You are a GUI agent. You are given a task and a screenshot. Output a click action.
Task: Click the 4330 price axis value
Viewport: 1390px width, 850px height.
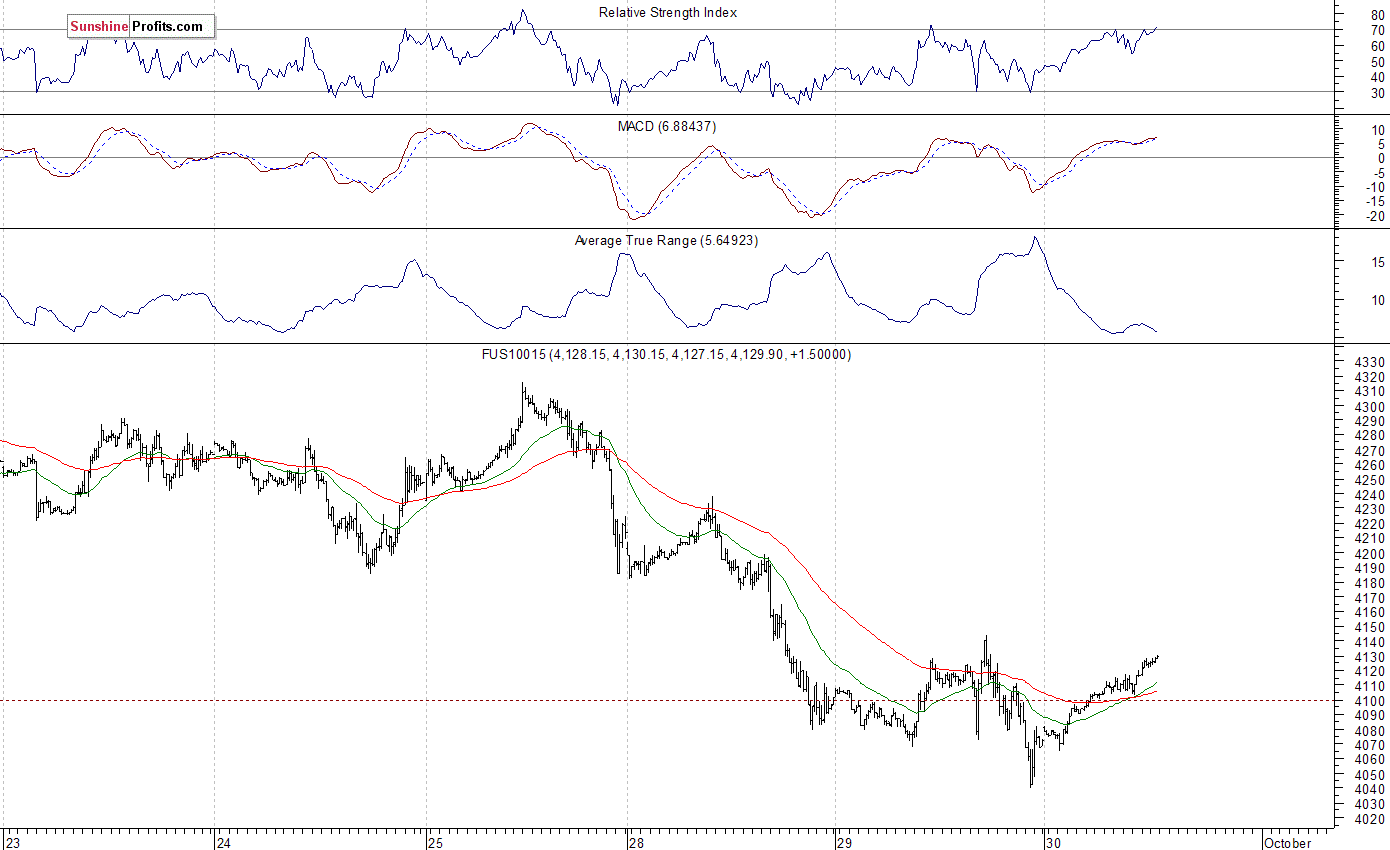point(1369,362)
